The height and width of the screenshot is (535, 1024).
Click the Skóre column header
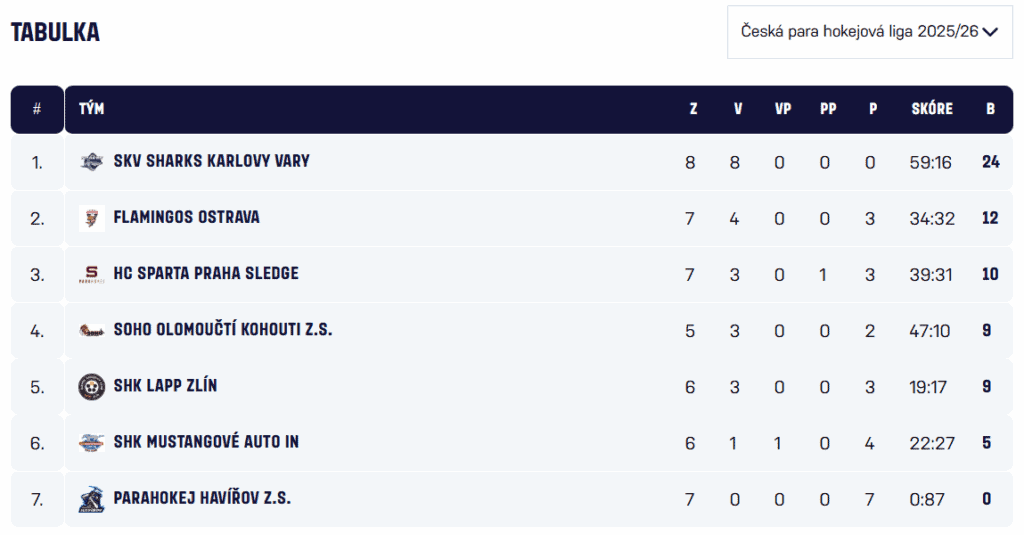tap(931, 109)
